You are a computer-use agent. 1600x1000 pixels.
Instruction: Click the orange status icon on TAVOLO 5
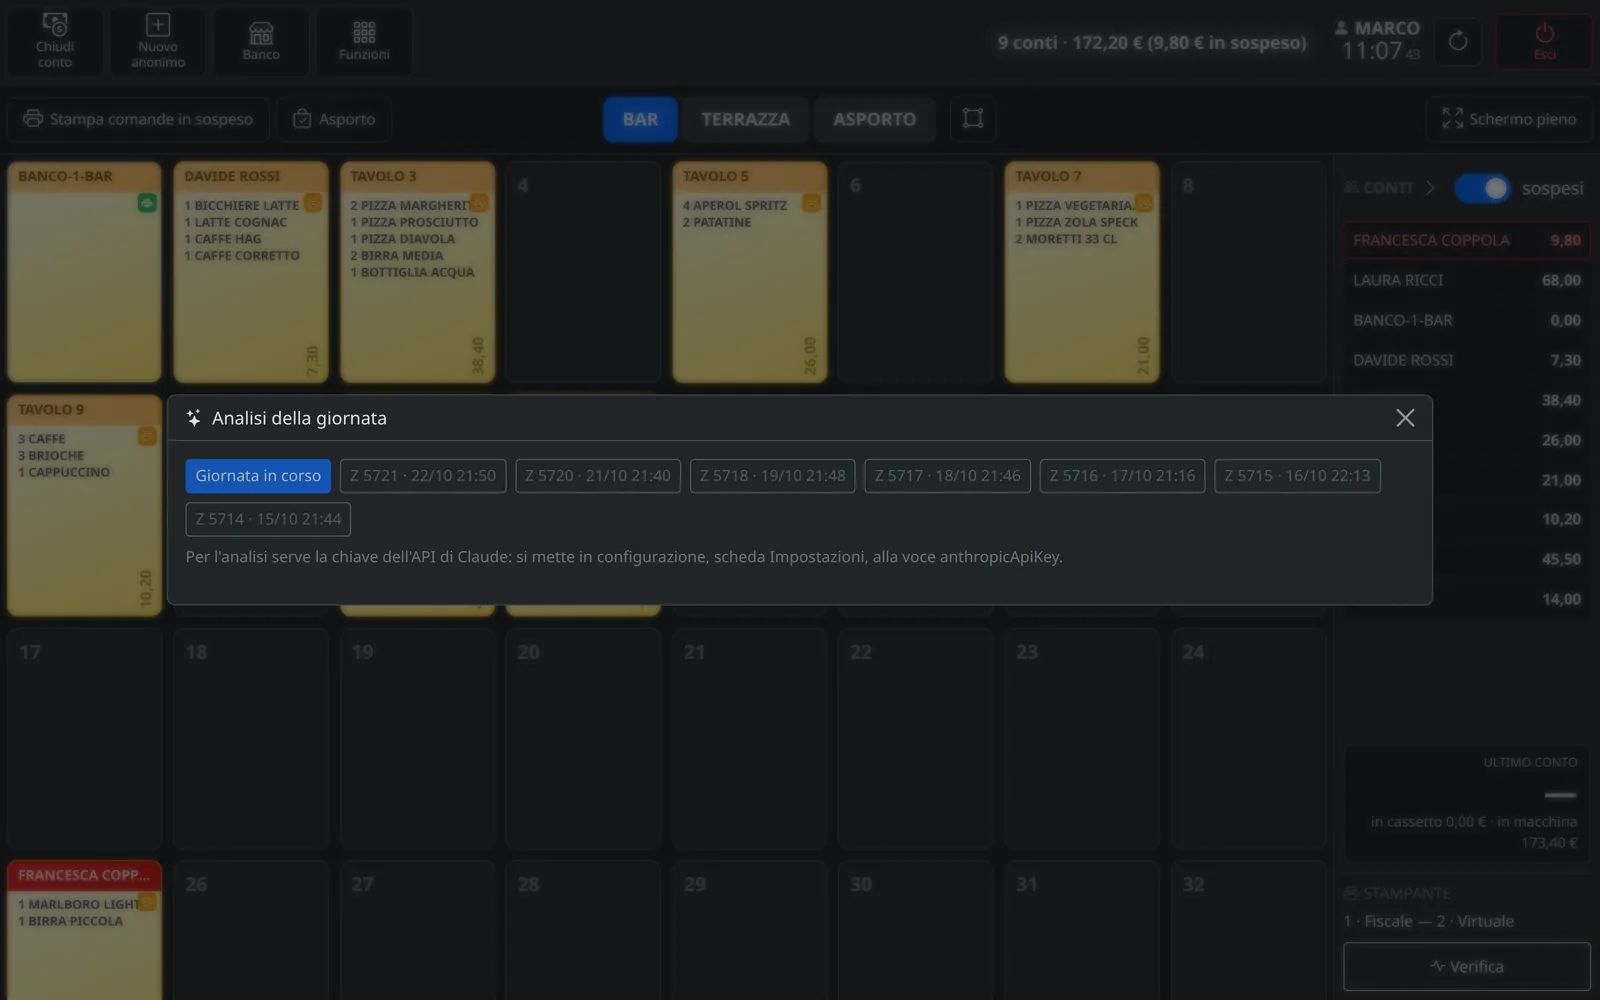[811, 203]
